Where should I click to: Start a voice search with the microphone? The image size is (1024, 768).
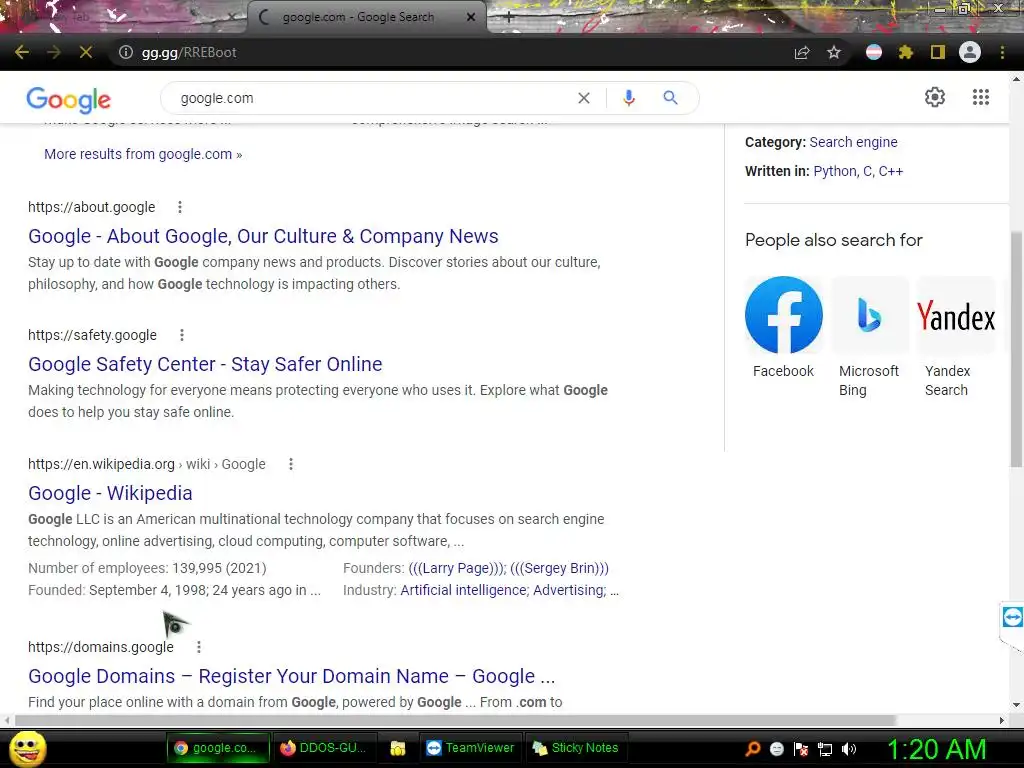point(629,98)
